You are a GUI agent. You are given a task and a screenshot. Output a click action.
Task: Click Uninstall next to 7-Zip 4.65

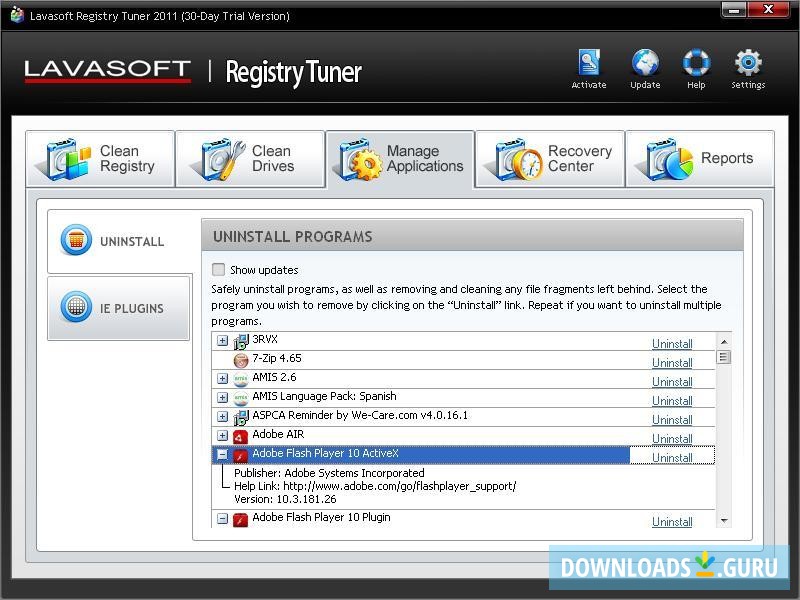click(671, 362)
